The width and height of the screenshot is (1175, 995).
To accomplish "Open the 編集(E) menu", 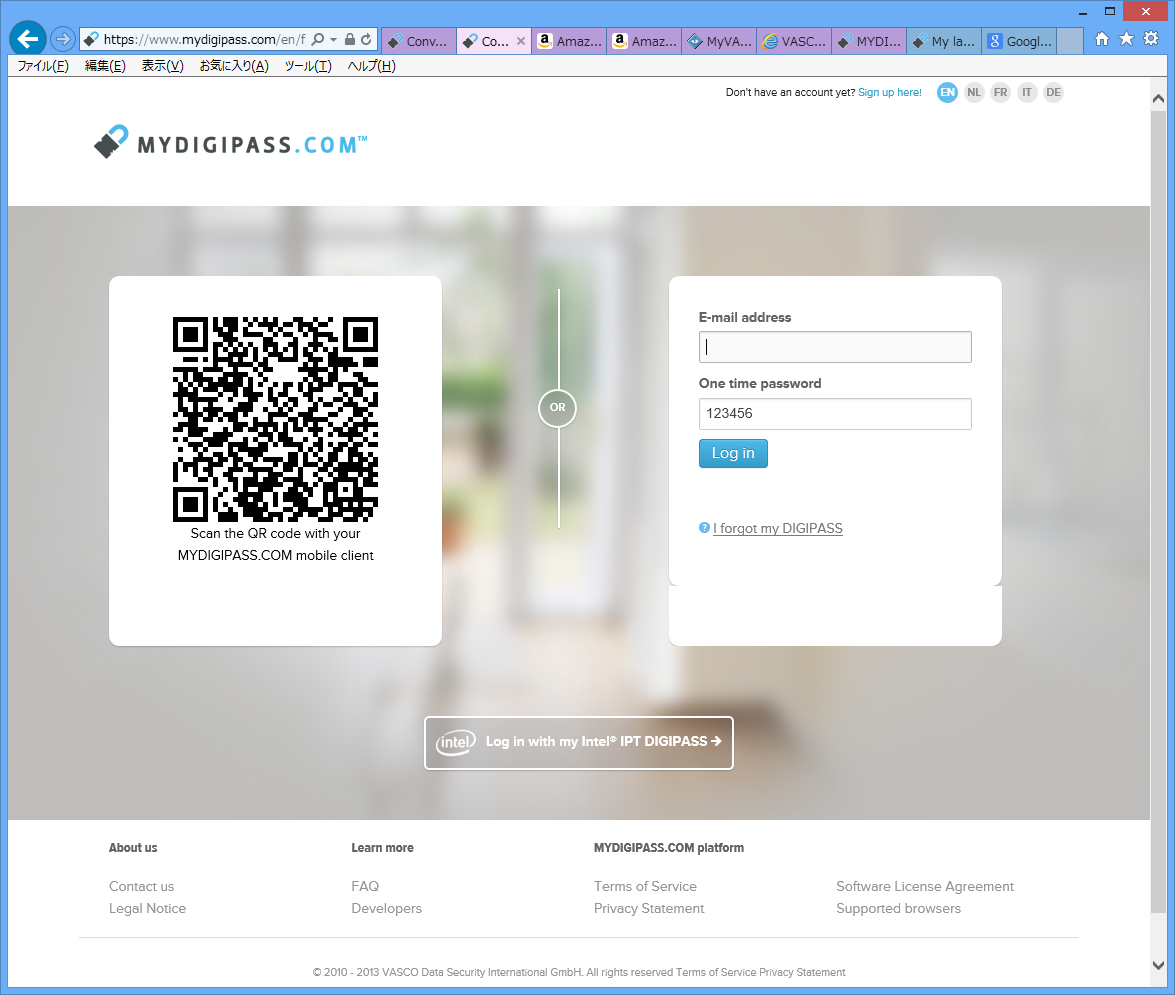I will pyautogui.click(x=105, y=66).
